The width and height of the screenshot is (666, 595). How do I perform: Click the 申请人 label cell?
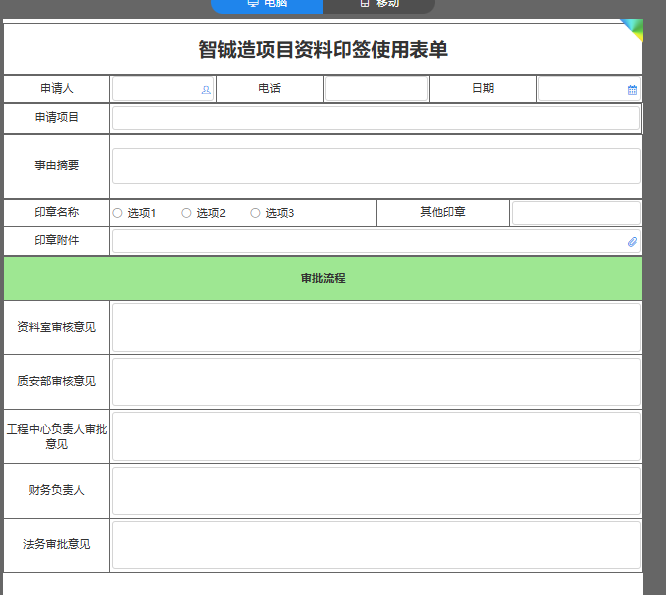[x=56, y=88]
